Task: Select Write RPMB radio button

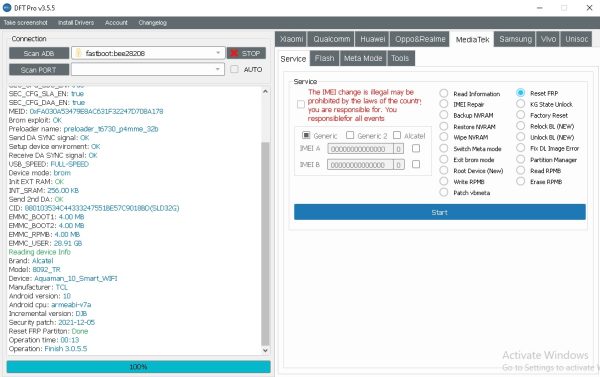Action: click(443, 181)
